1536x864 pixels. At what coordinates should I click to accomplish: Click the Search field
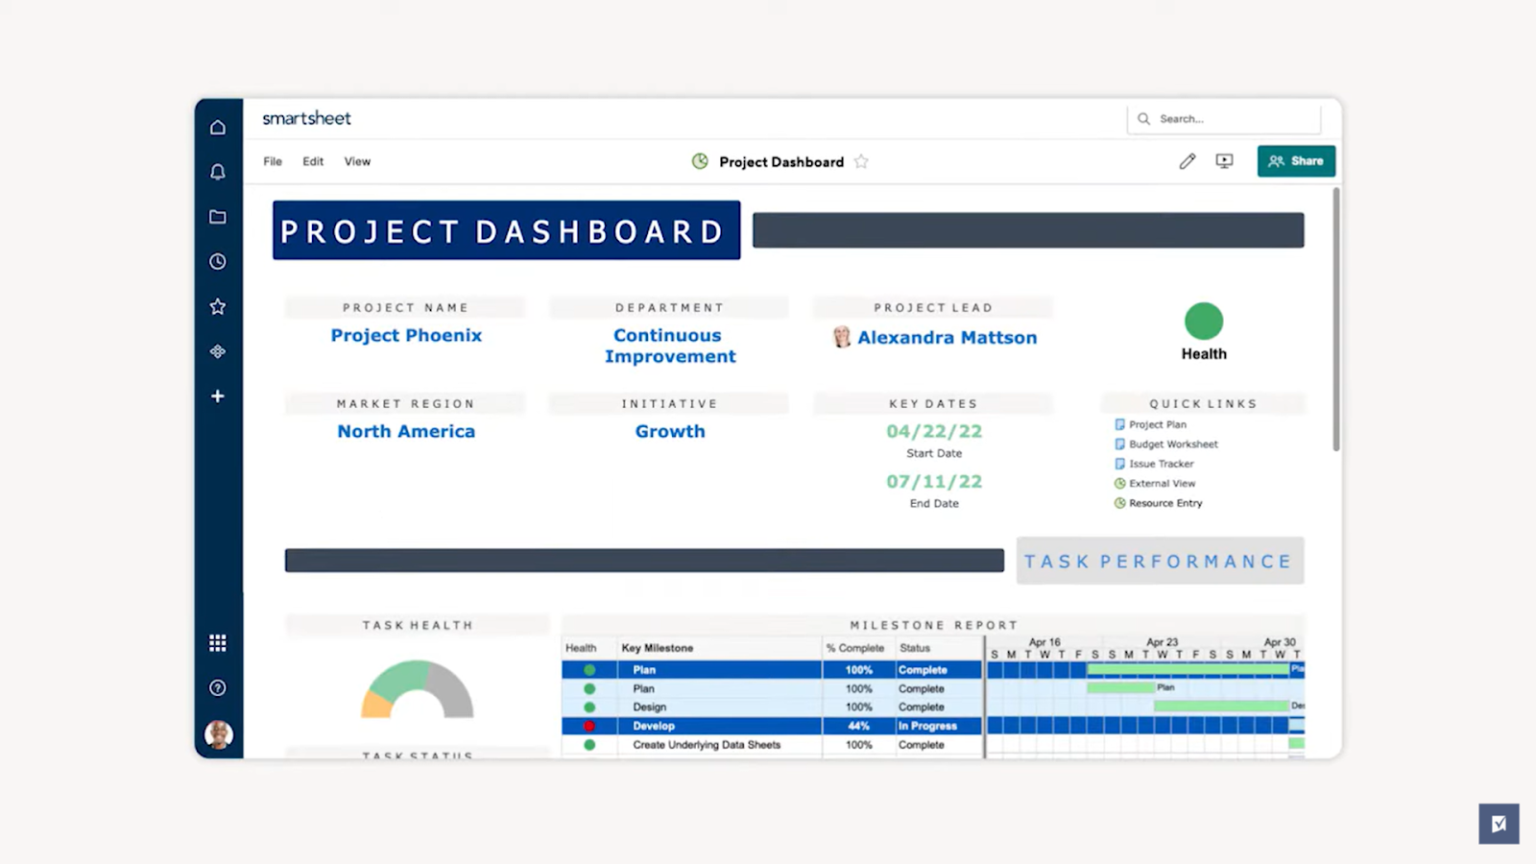point(1224,118)
